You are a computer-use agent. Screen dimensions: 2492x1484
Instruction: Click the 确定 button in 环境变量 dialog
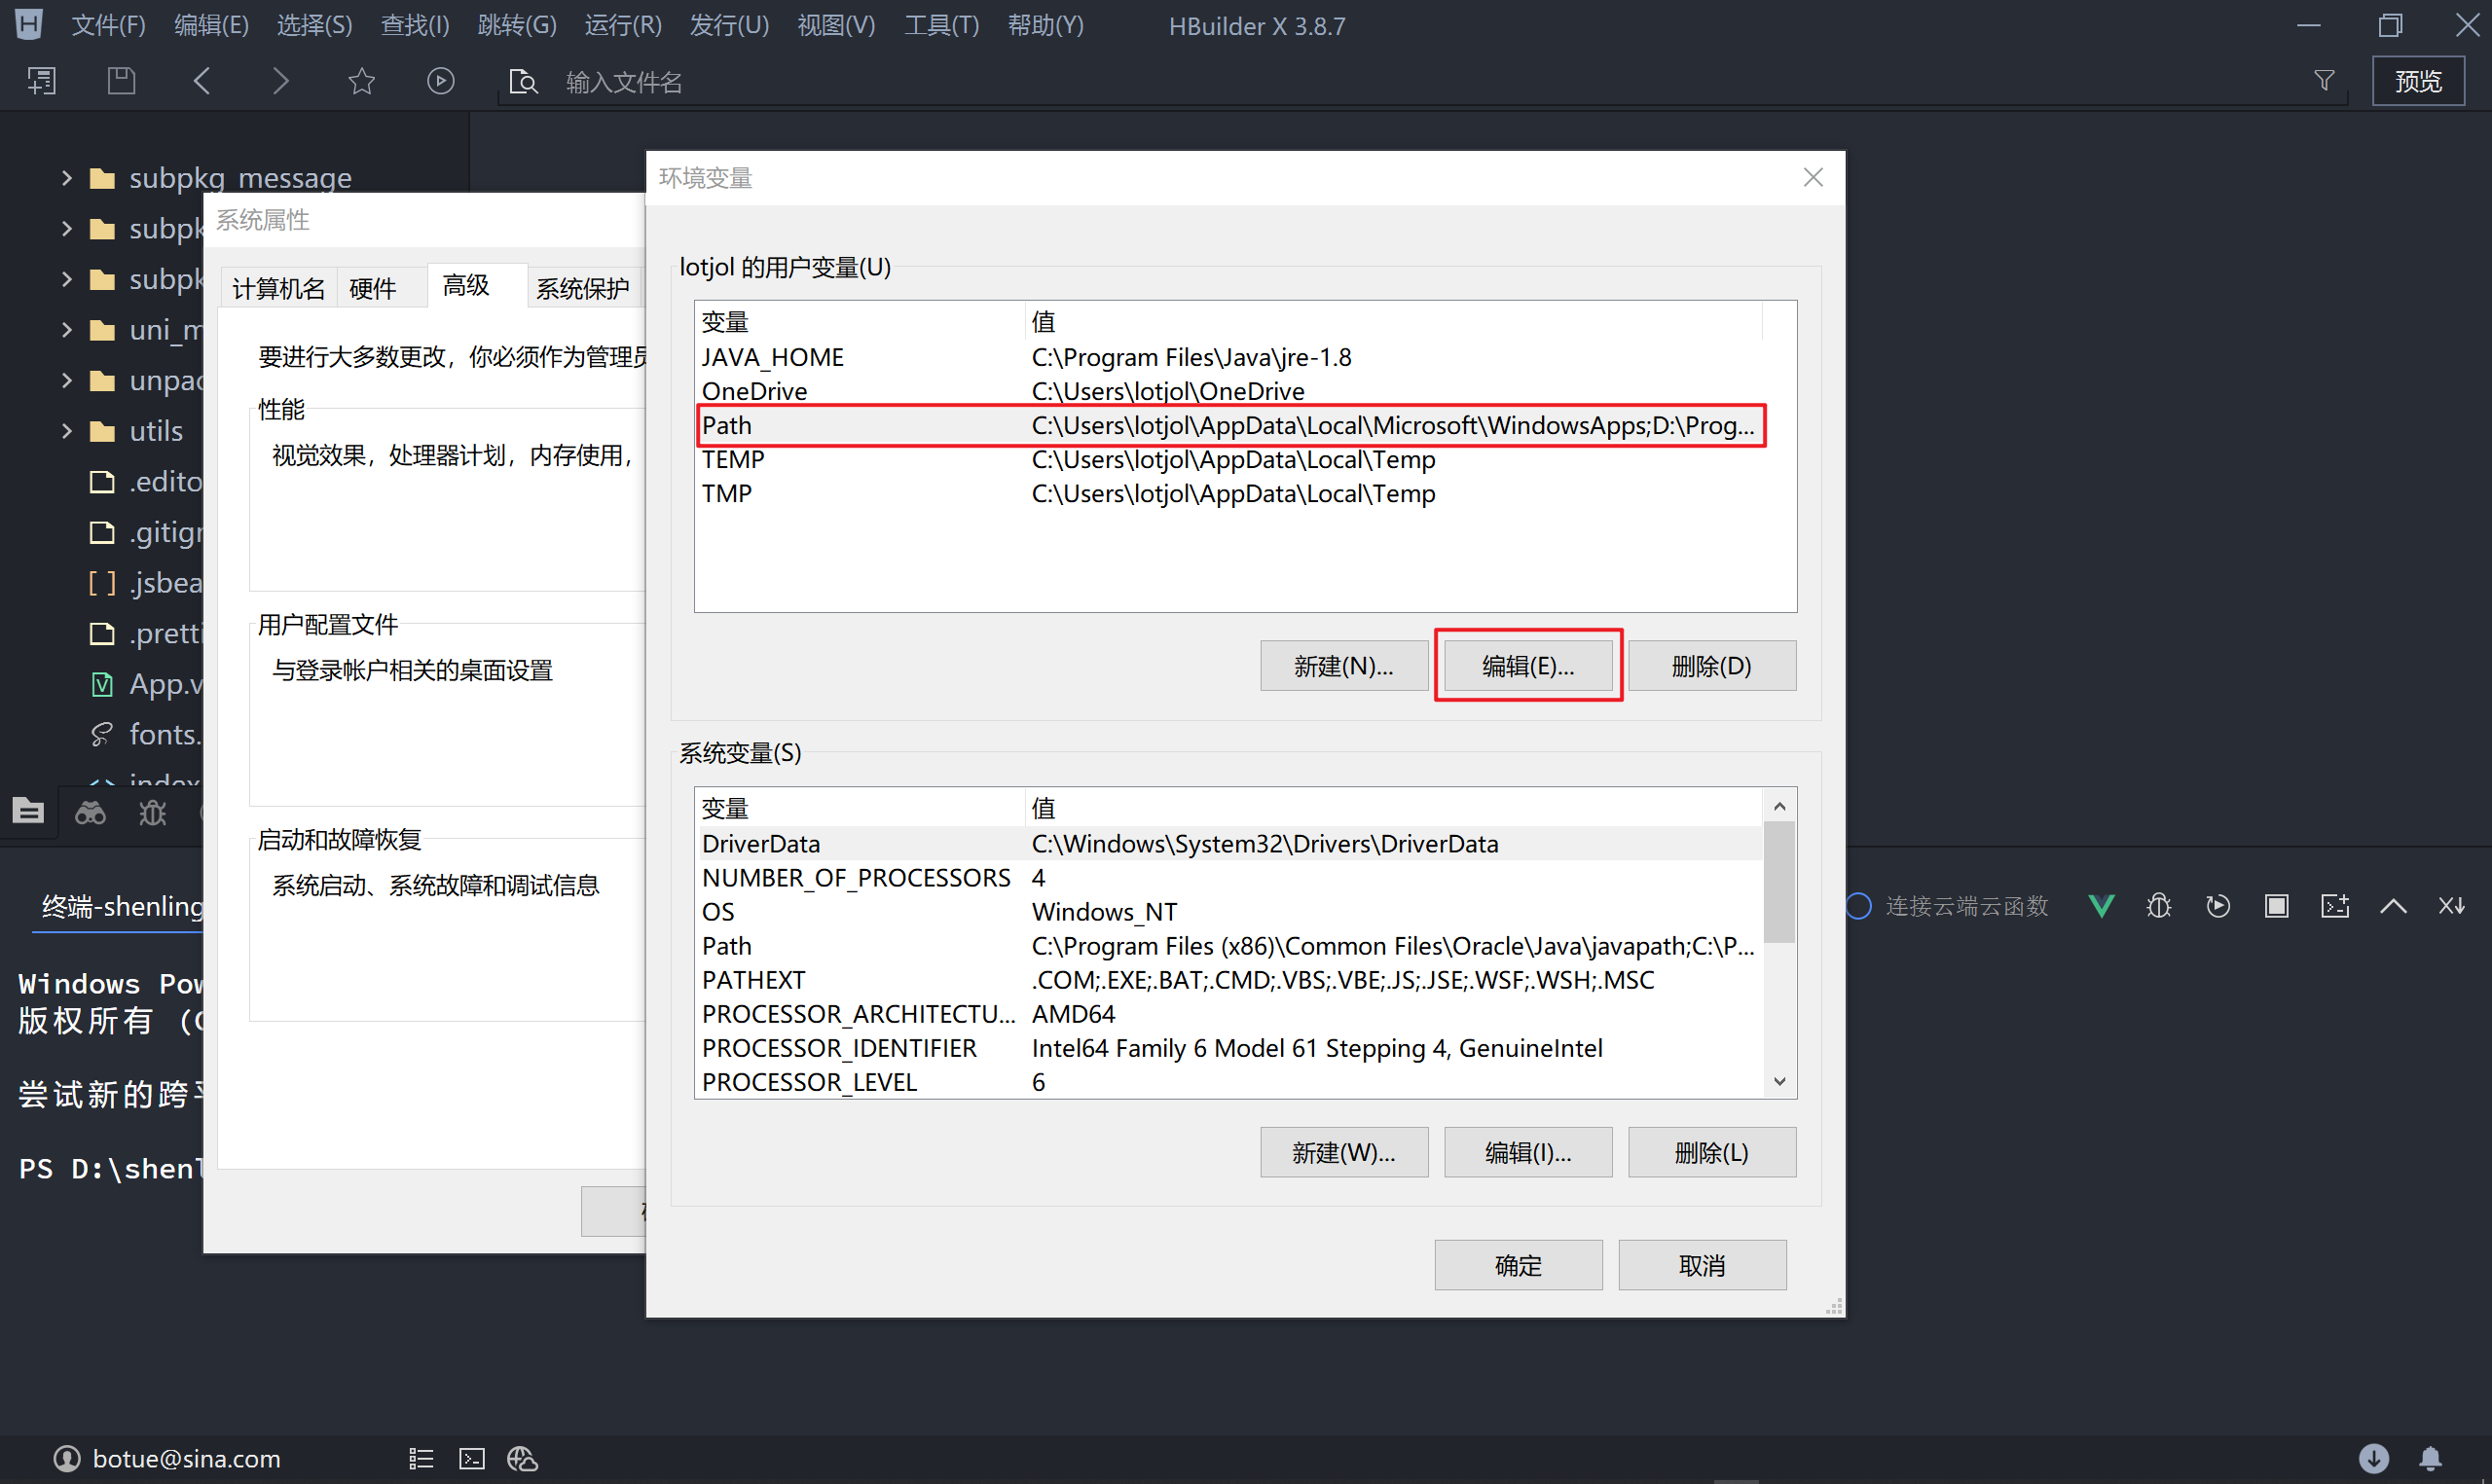click(x=1517, y=1265)
